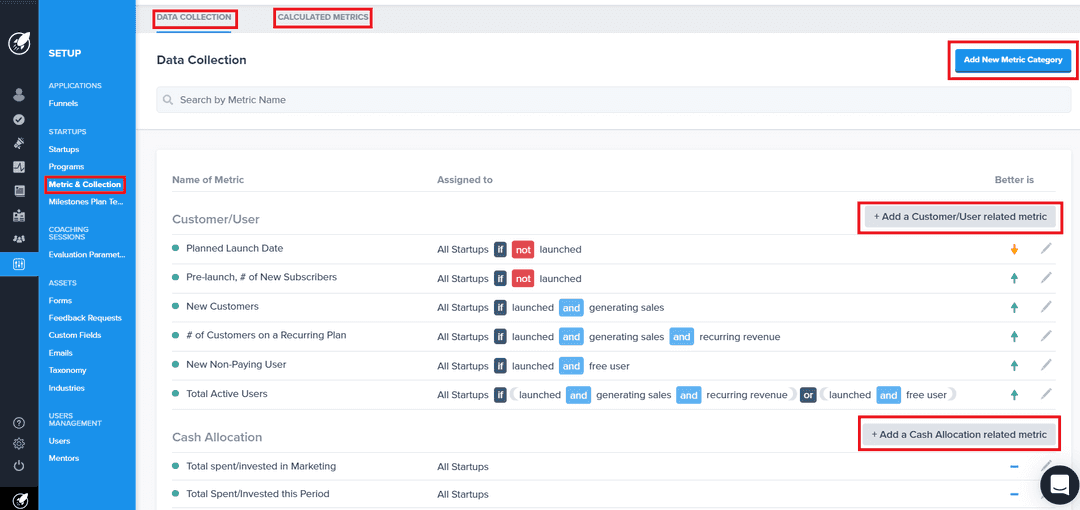Focus the Search by Metric Name field
This screenshot has width=1080, height=510.
614,100
